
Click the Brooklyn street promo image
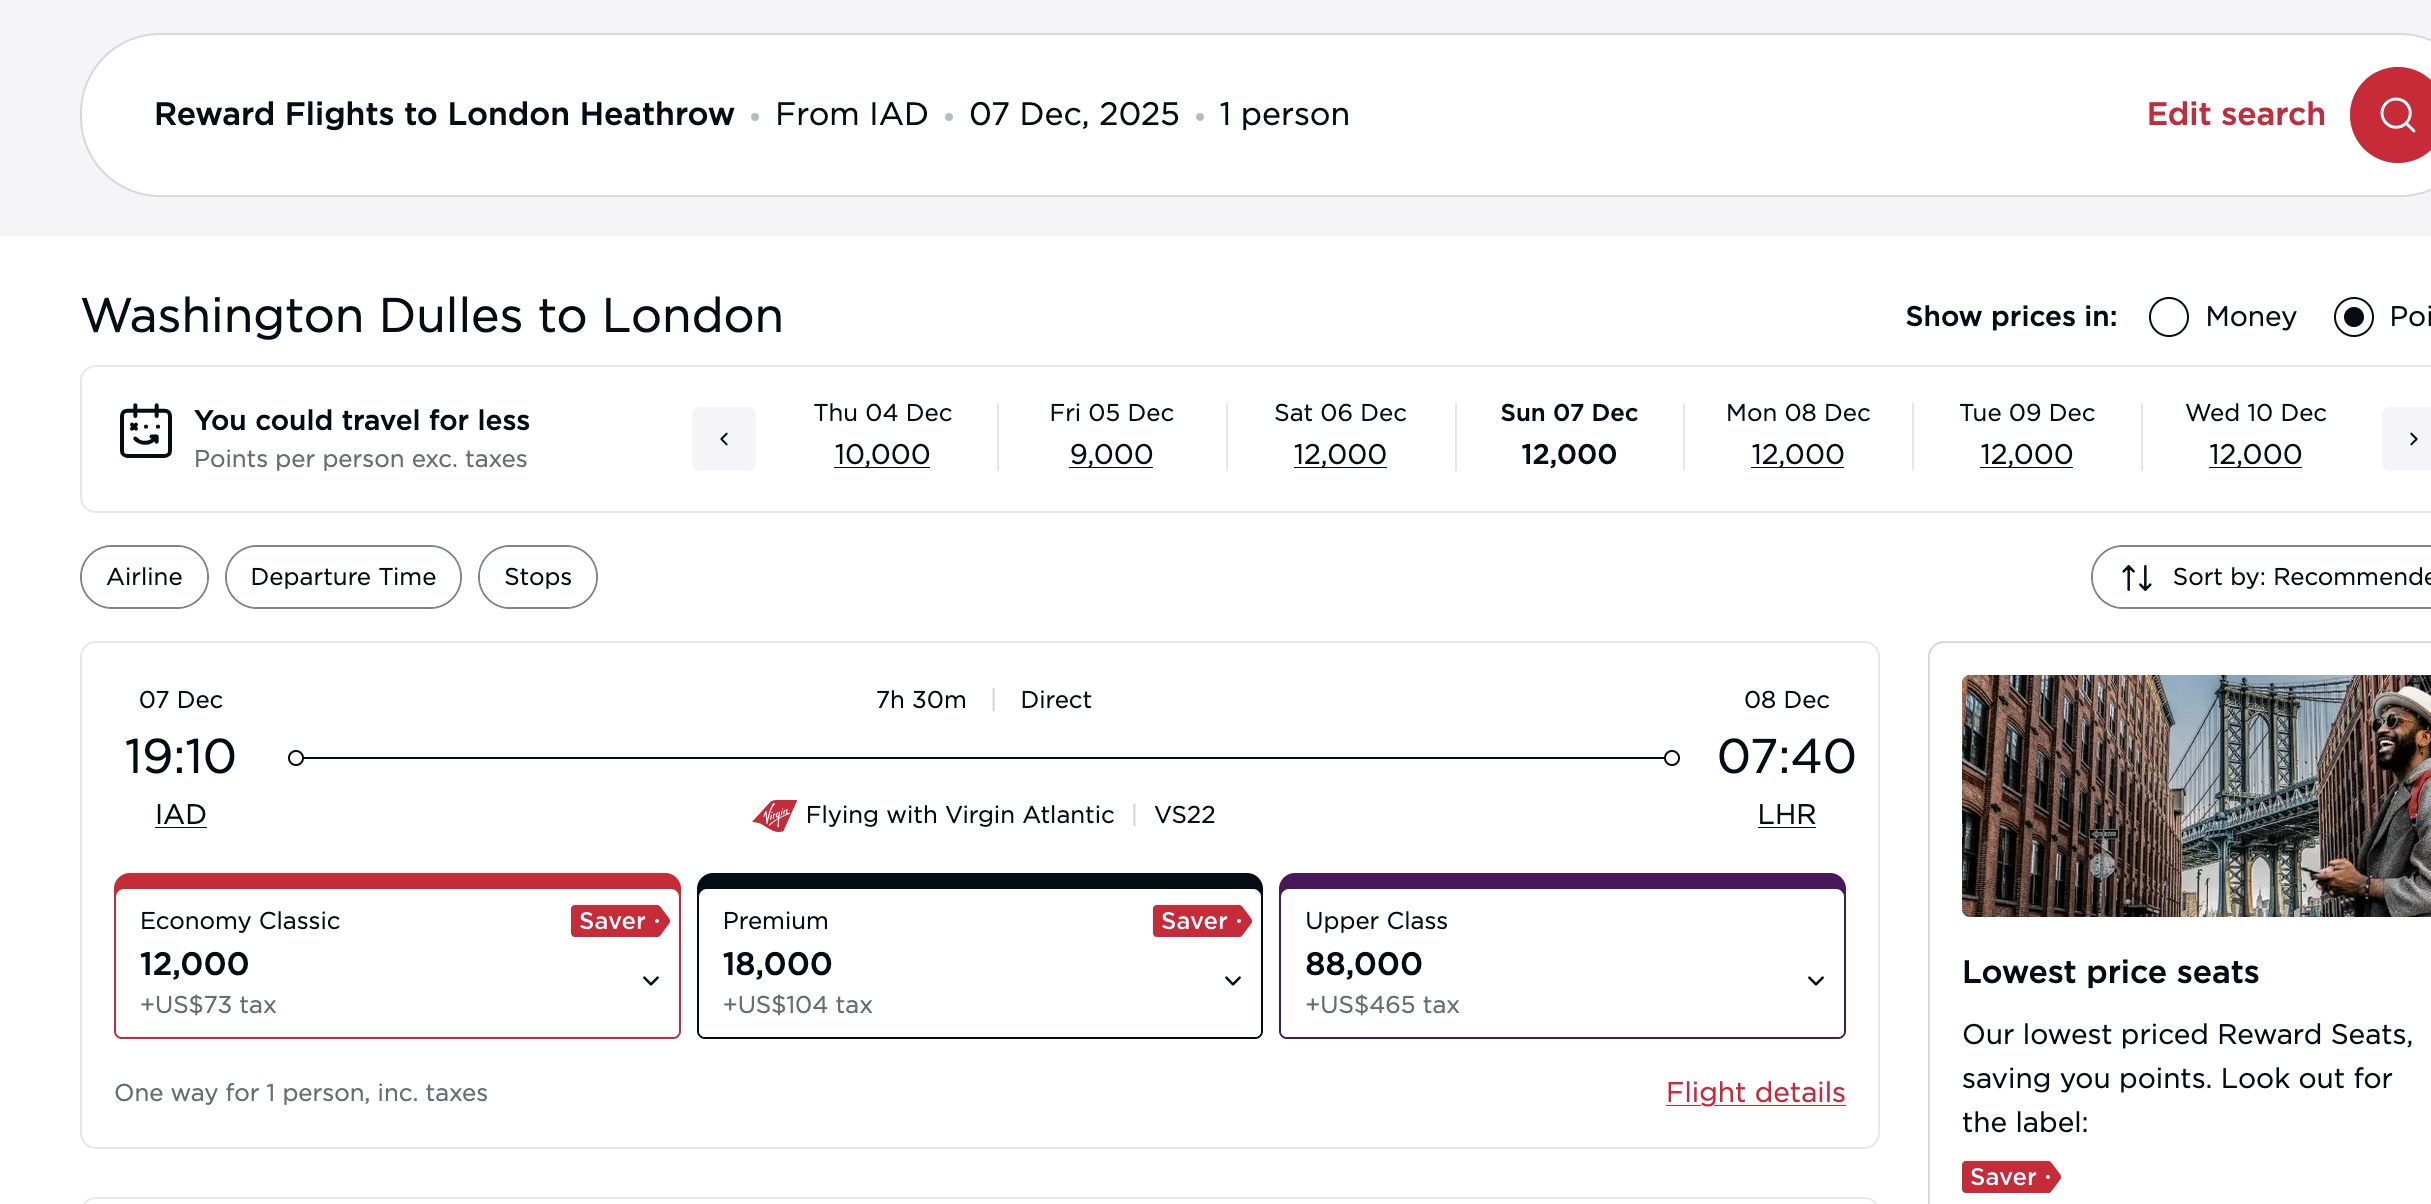pyautogui.click(x=2196, y=796)
